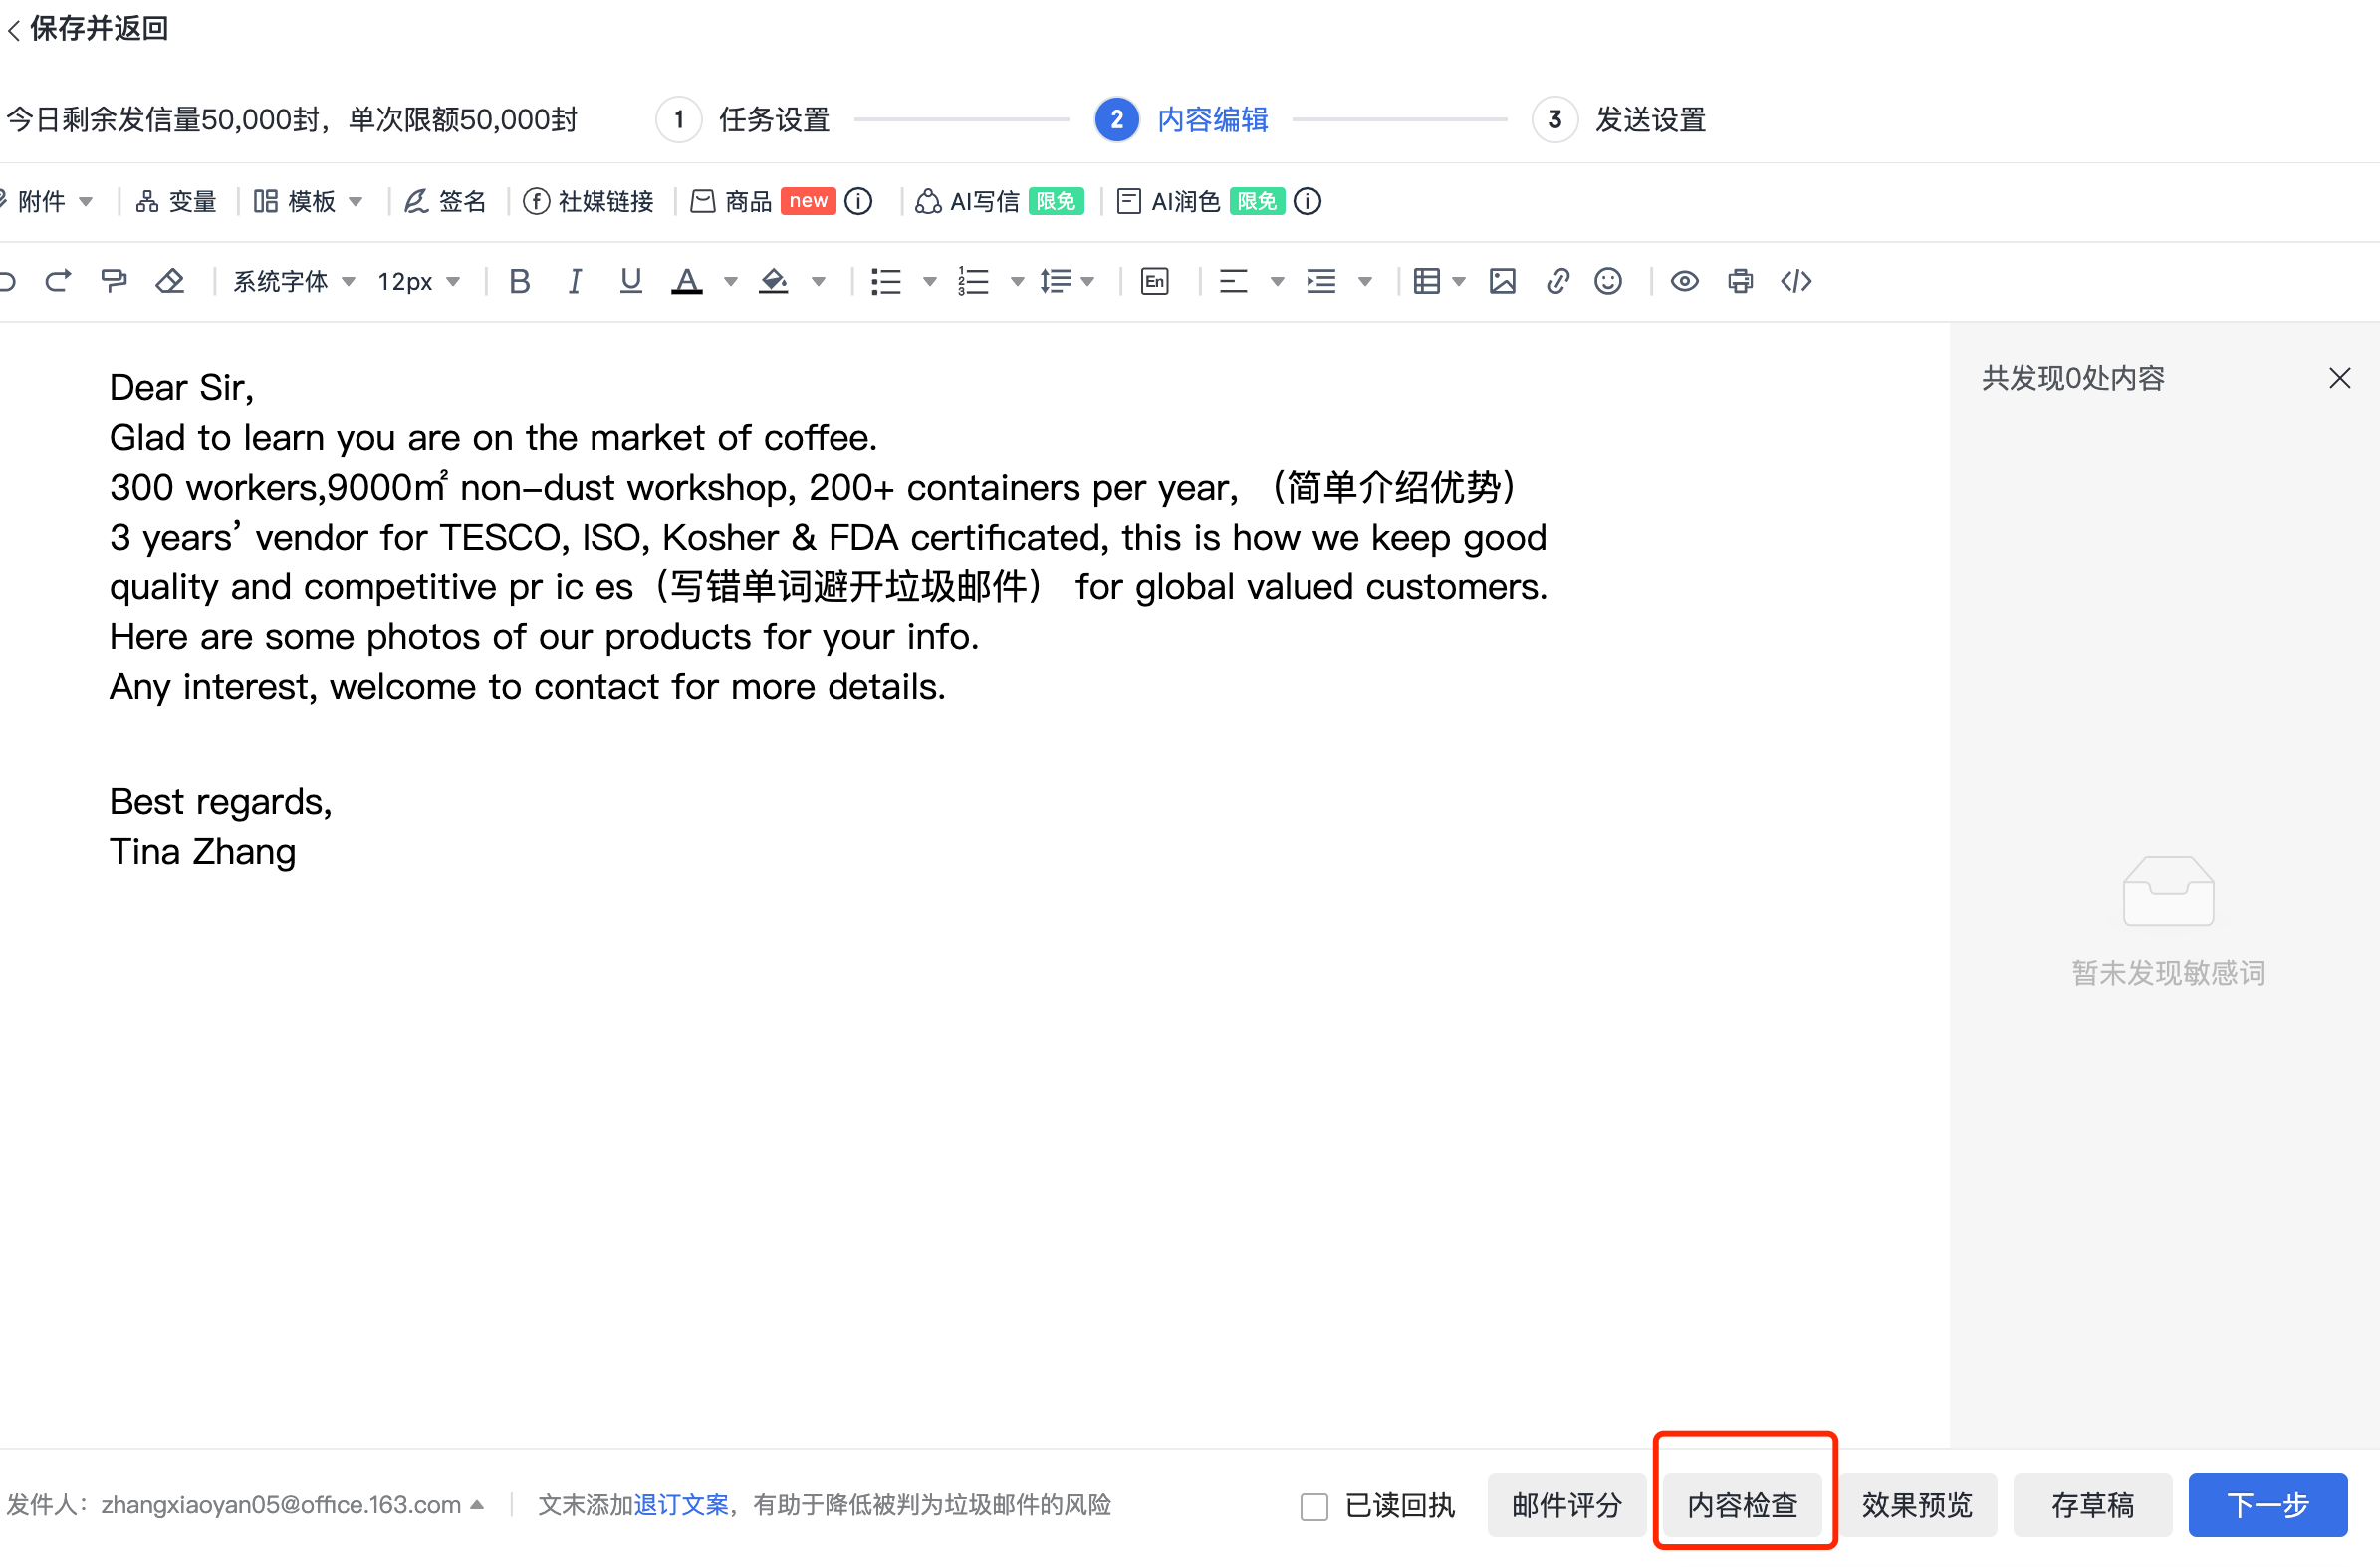Viewport: 2380px width, 1567px height.
Task: Open the 退订文案 link
Action: [681, 1505]
